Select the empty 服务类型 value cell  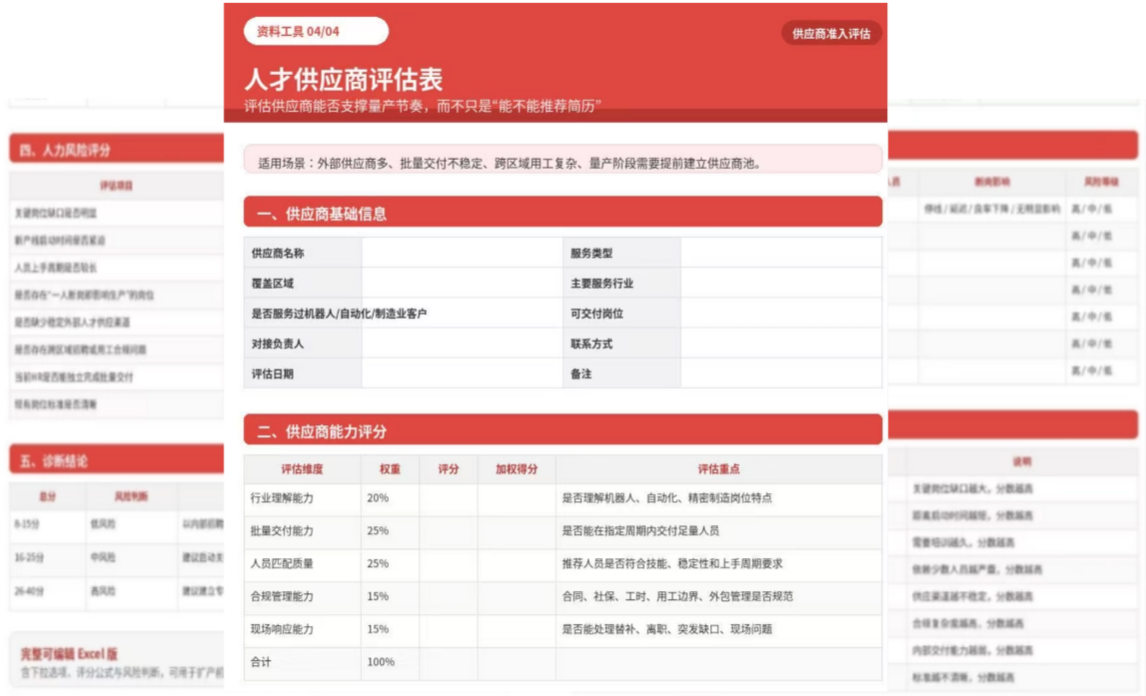(781, 253)
